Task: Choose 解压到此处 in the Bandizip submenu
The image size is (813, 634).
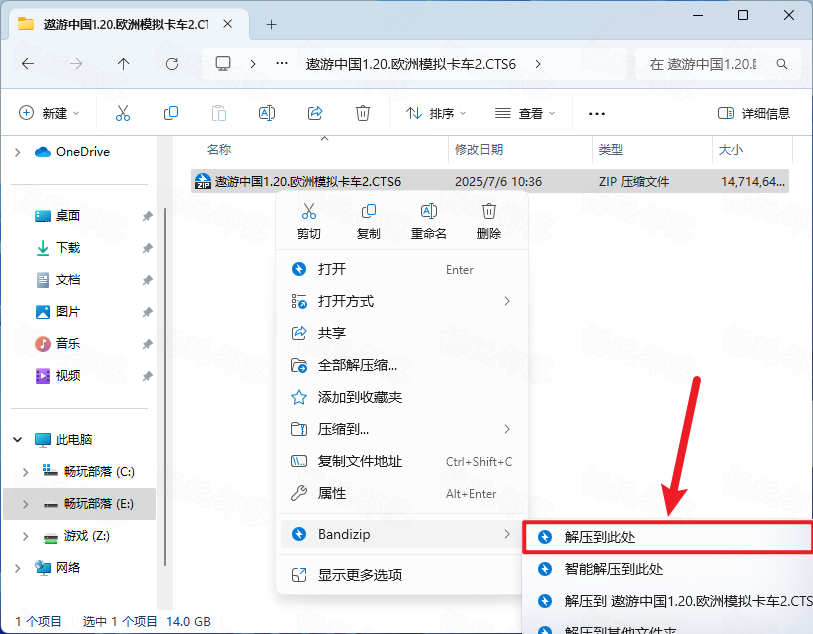Action: [x=668, y=537]
